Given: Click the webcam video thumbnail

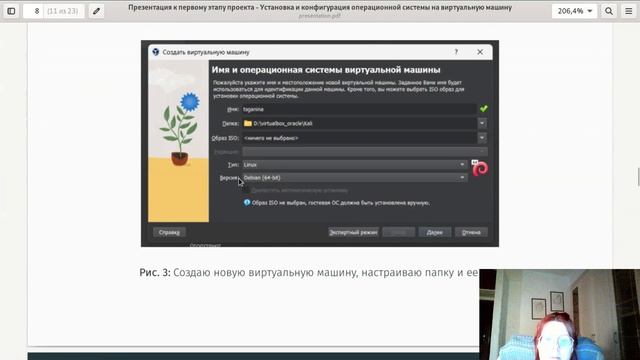Looking at the screenshot, I should pyautogui.click(x=560, y=314).
